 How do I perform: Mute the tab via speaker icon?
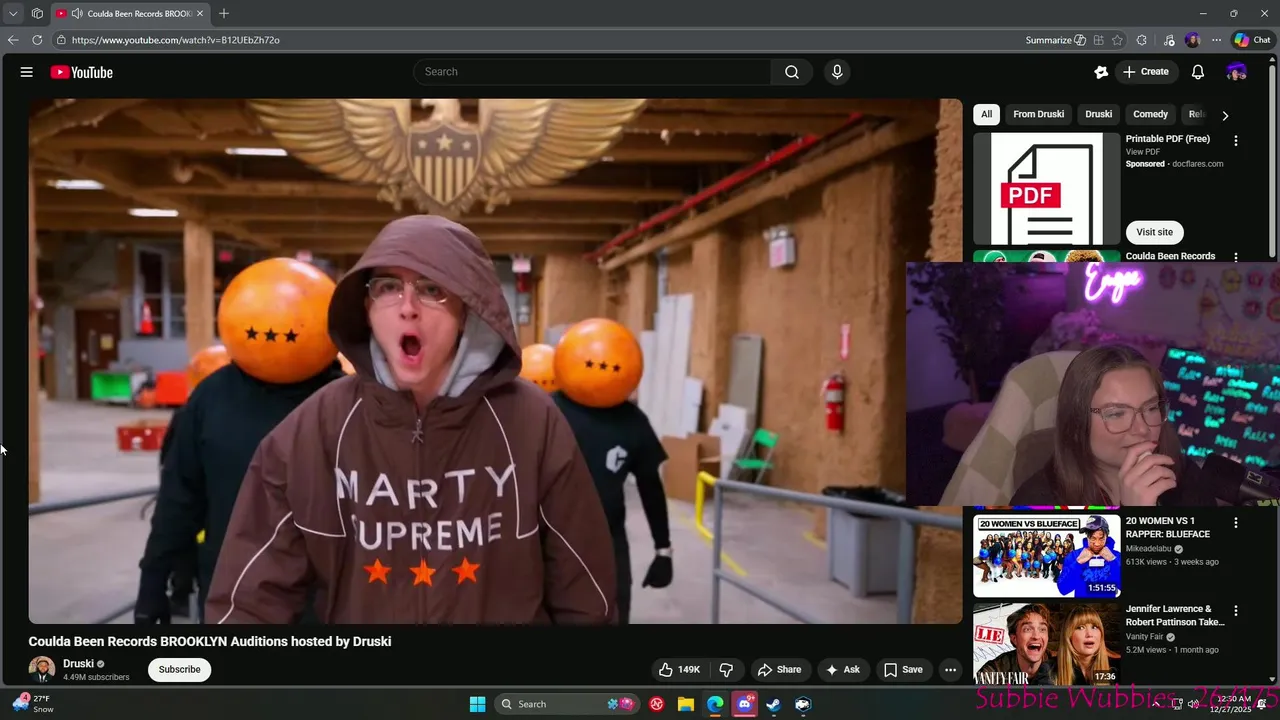pos(77,13)
